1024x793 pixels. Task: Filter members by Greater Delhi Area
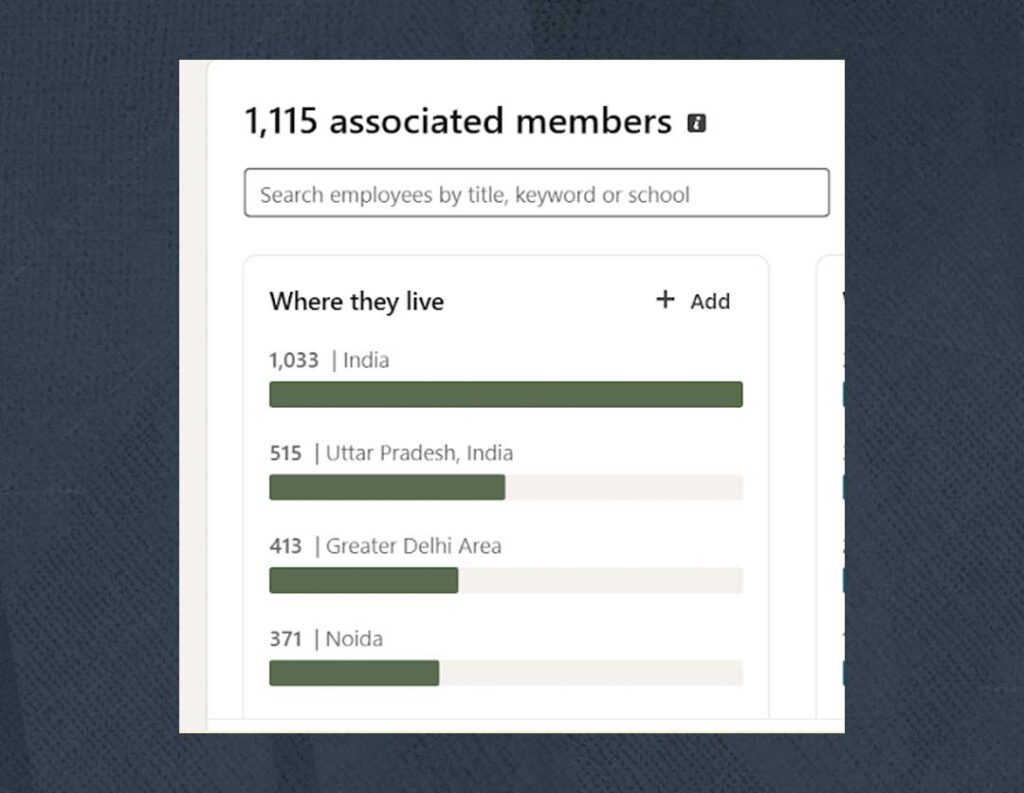pyautogui.click(x=415, y=546)
